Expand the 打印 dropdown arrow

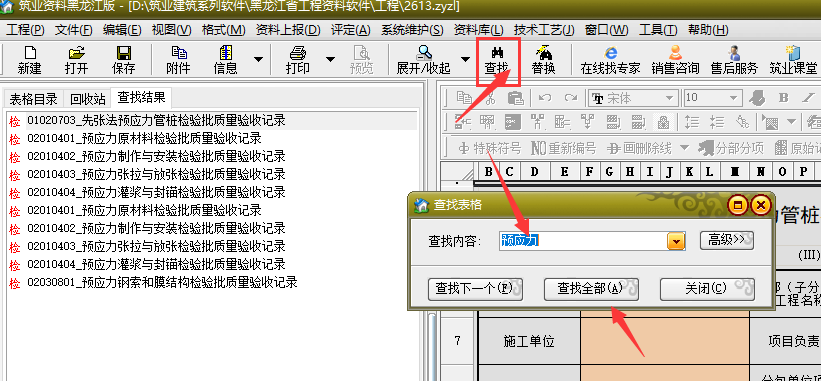[x=330, y=59]
